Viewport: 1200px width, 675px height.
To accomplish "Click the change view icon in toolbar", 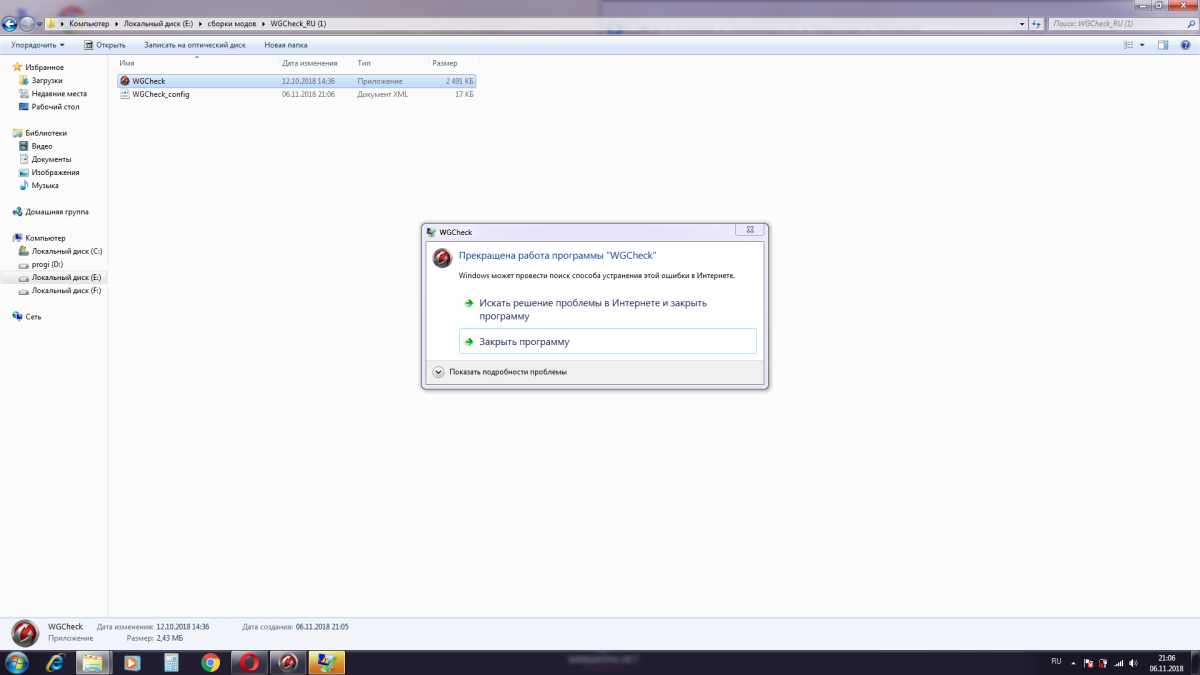I will point(1128,45).
